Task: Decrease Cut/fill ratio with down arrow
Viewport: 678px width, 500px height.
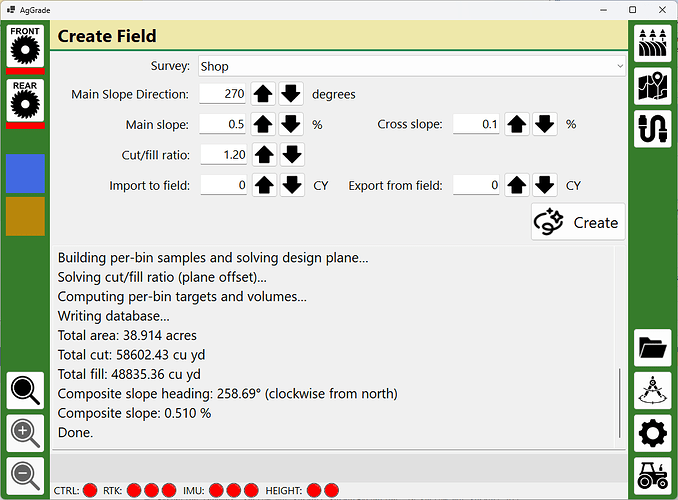Action: pyautogui.click(x=292, y=155)
